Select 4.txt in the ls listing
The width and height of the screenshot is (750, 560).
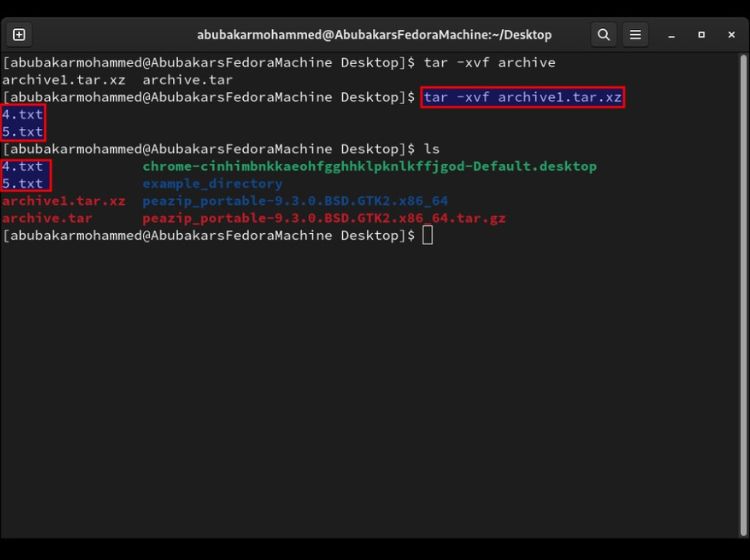[23, 166]
